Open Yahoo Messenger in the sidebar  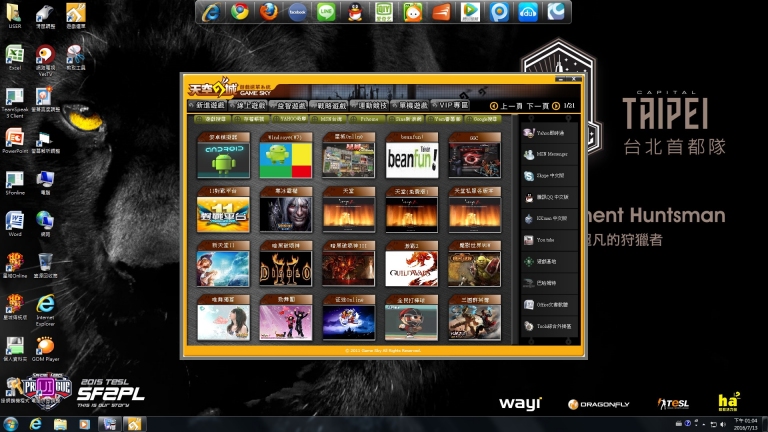click(x=549, y=133)
